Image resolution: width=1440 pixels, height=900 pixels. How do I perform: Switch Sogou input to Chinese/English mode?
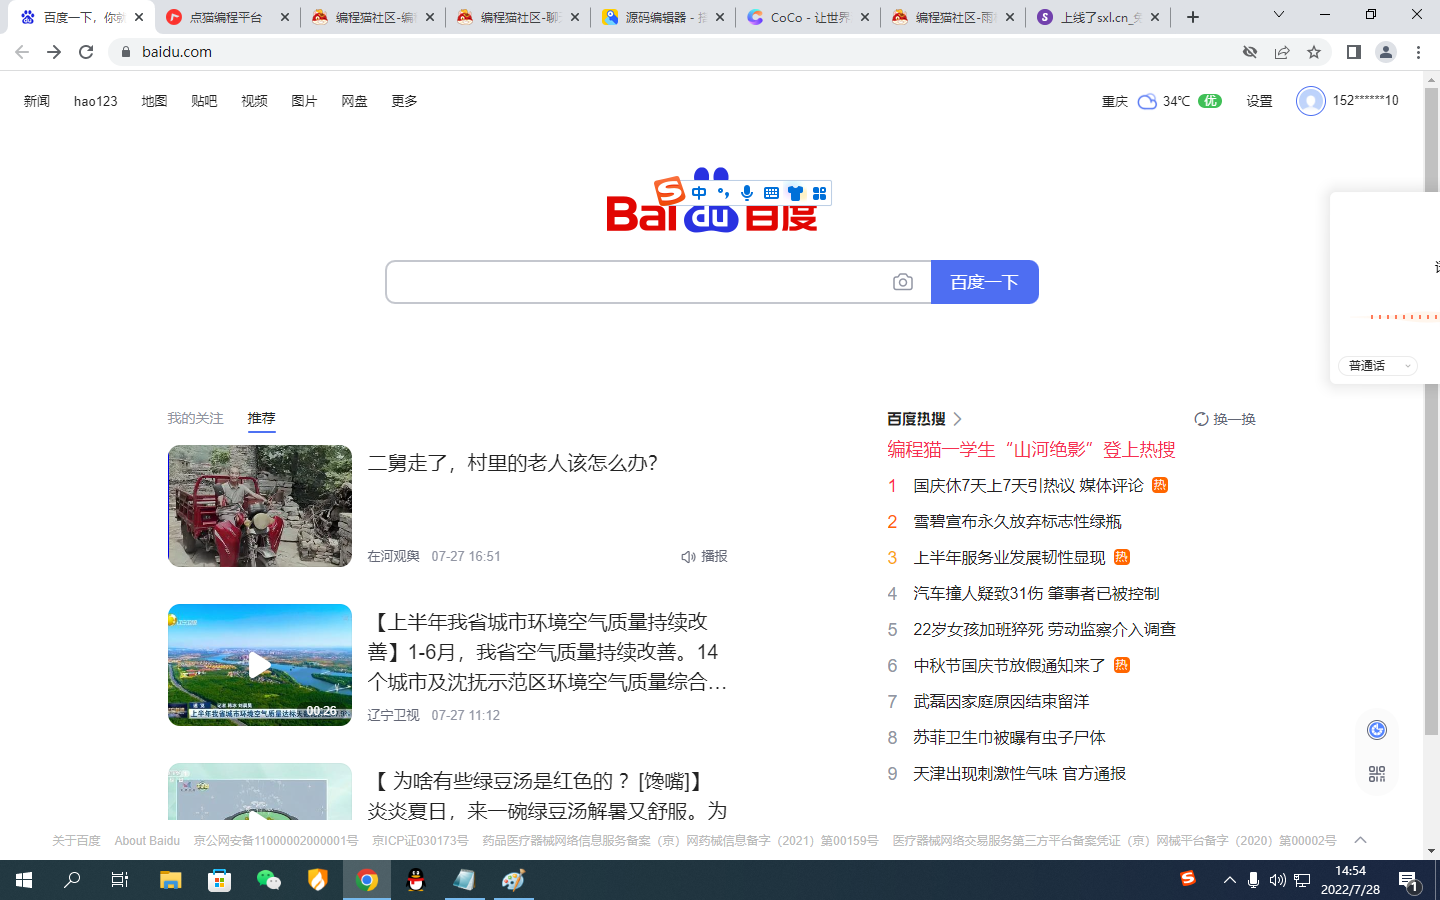(699, 193)
